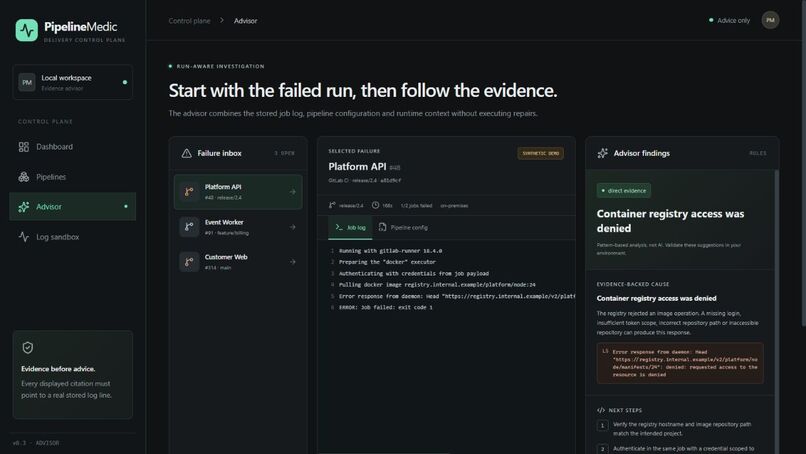Click the branch icon on Customer Web row
The width and height of the screenshot is (806, 454).
[x=189, y=262]
